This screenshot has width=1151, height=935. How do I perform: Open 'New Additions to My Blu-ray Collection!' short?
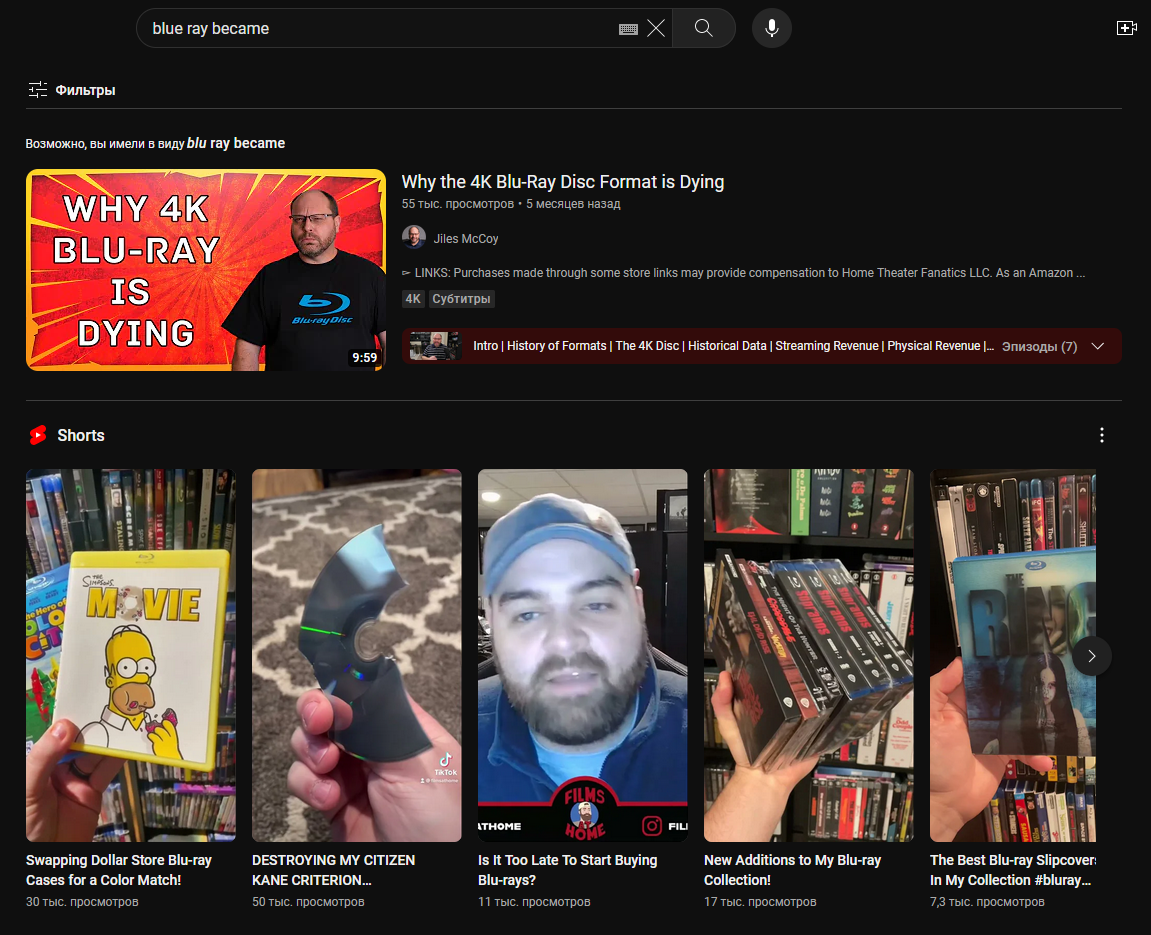[808, 655]
